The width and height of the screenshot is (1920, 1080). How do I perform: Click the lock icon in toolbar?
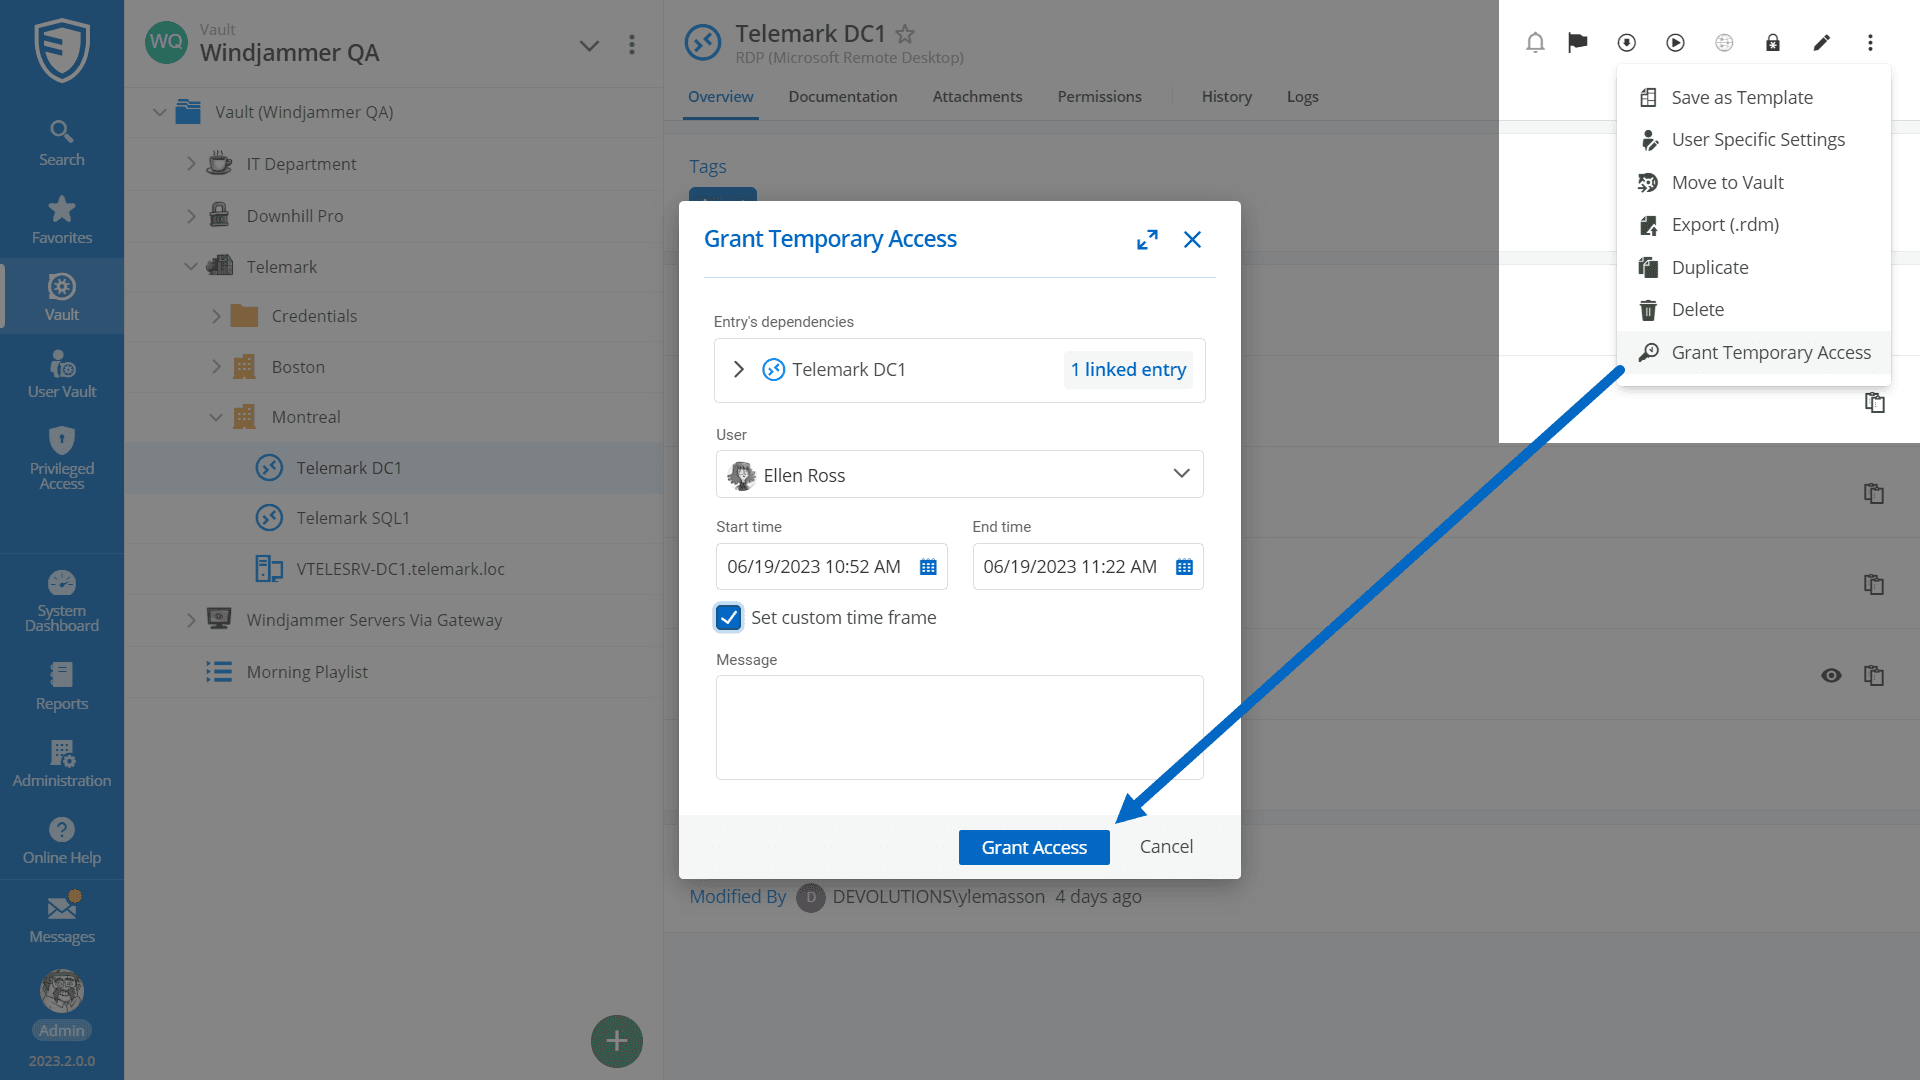pyautogui.click(x=1772, y=42)
